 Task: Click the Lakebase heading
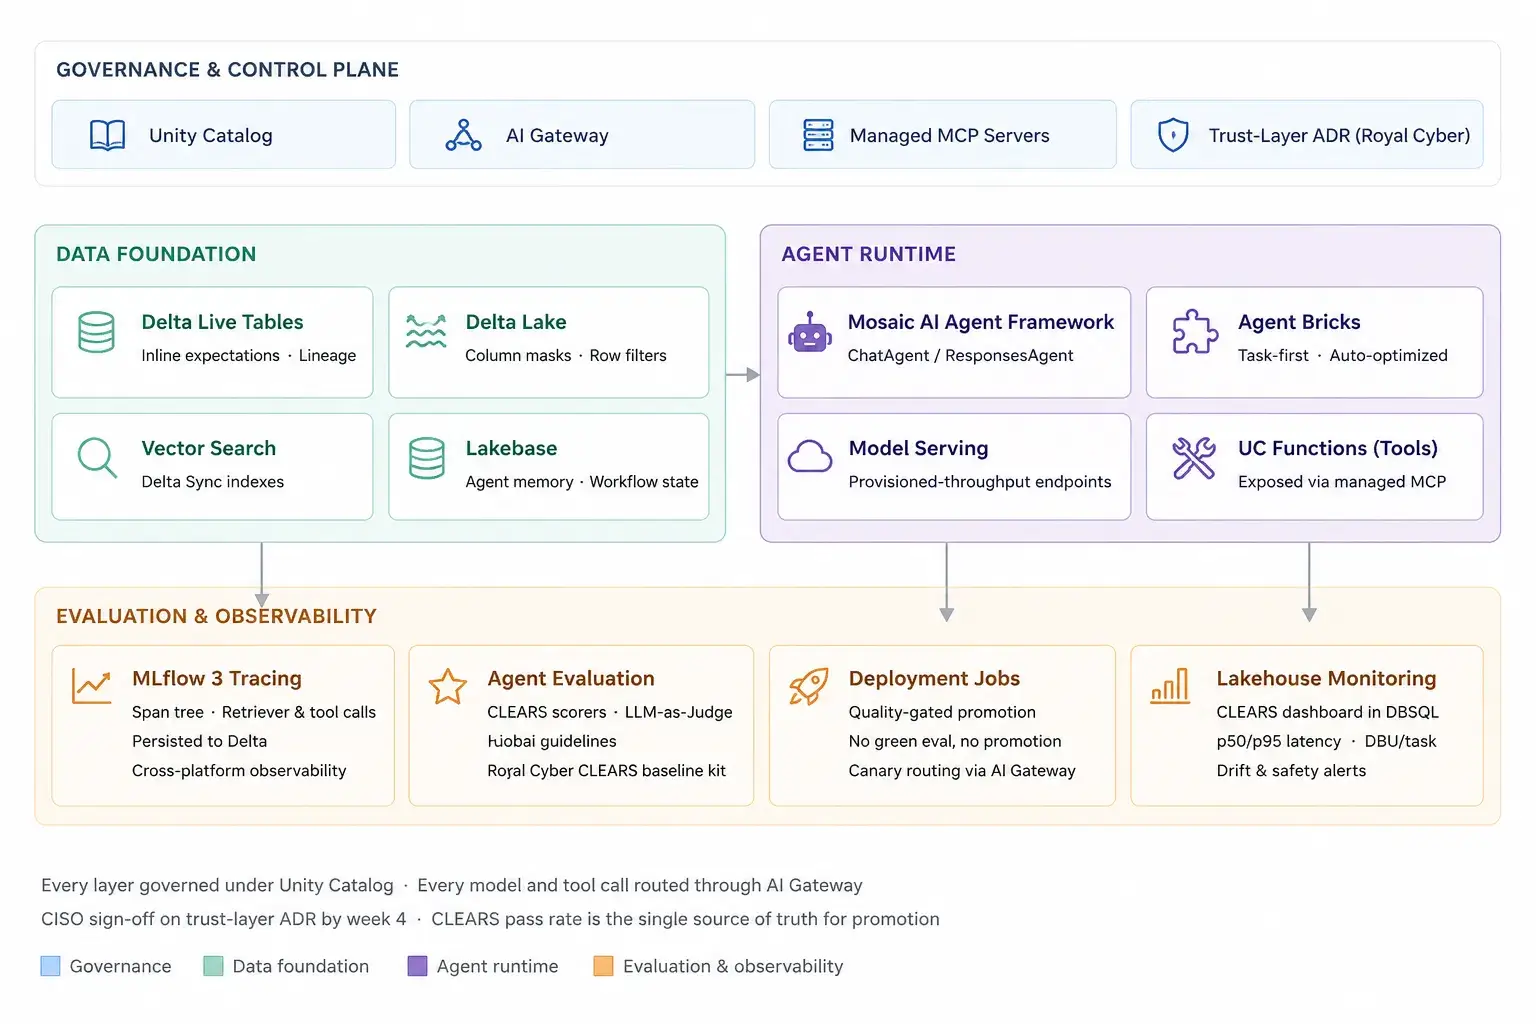[x=511, y=448]
